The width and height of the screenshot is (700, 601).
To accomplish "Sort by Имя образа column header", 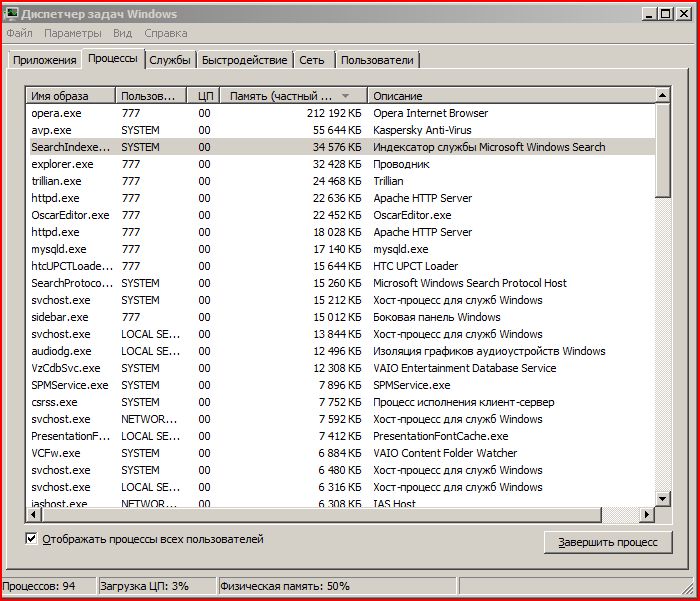I will click(x=70, y=96).
